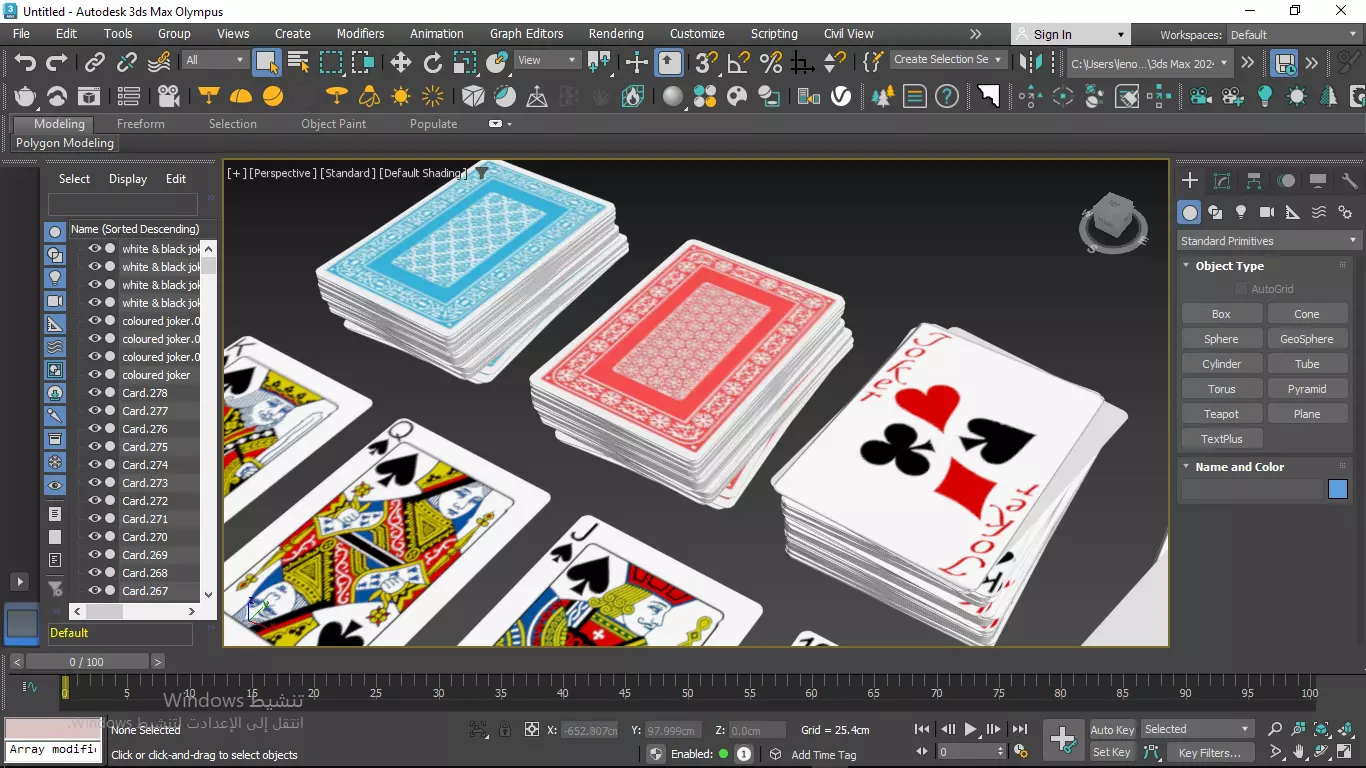
Task: Open the scene explorer filter funnel icon
Action: pyautogui.click(x=56, y=589)
